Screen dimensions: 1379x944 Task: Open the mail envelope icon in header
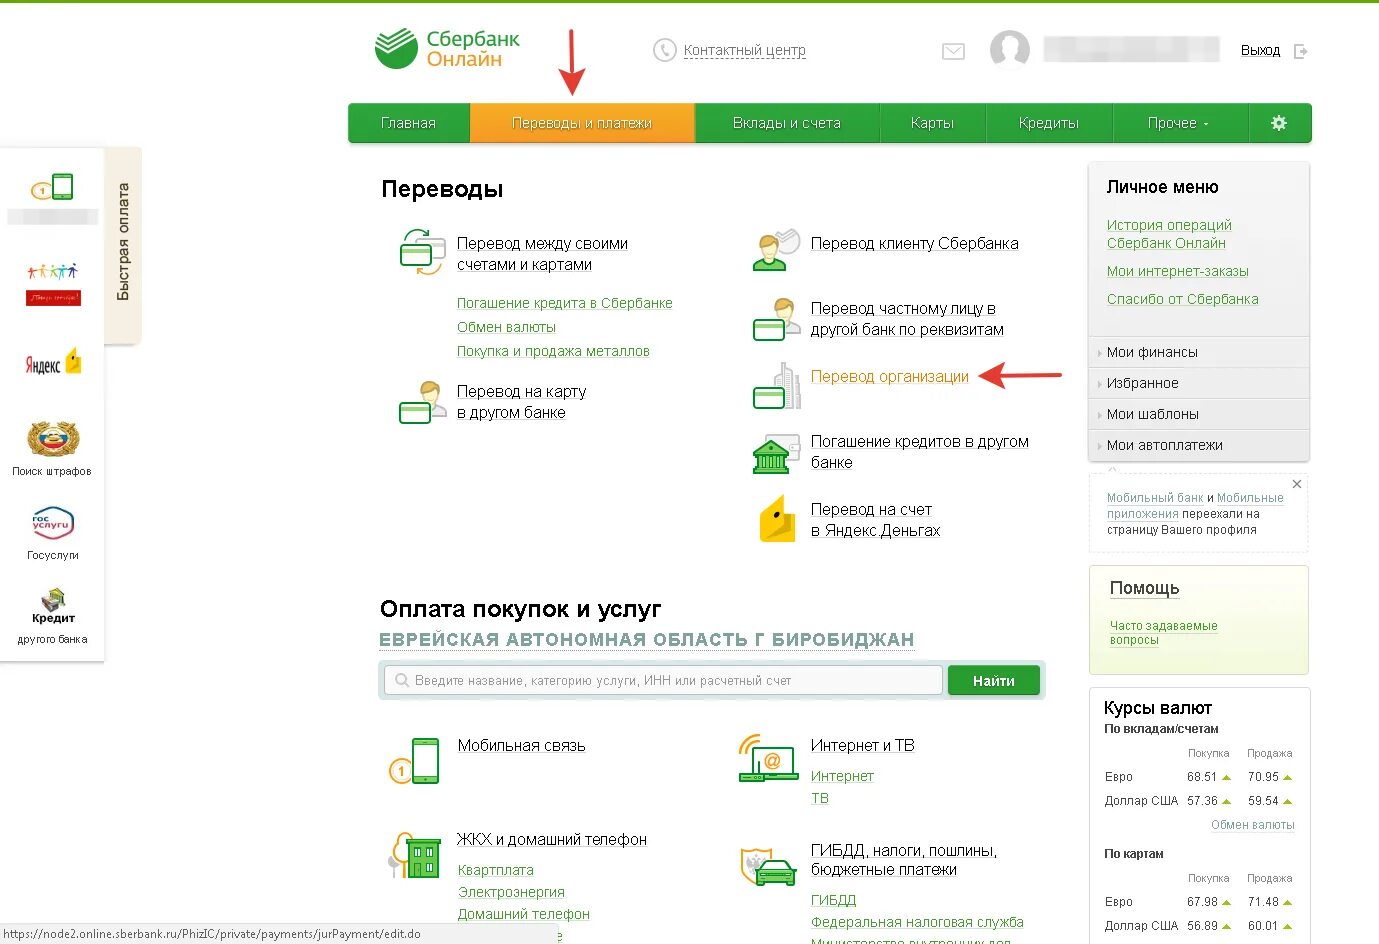(x=953, y=51)
